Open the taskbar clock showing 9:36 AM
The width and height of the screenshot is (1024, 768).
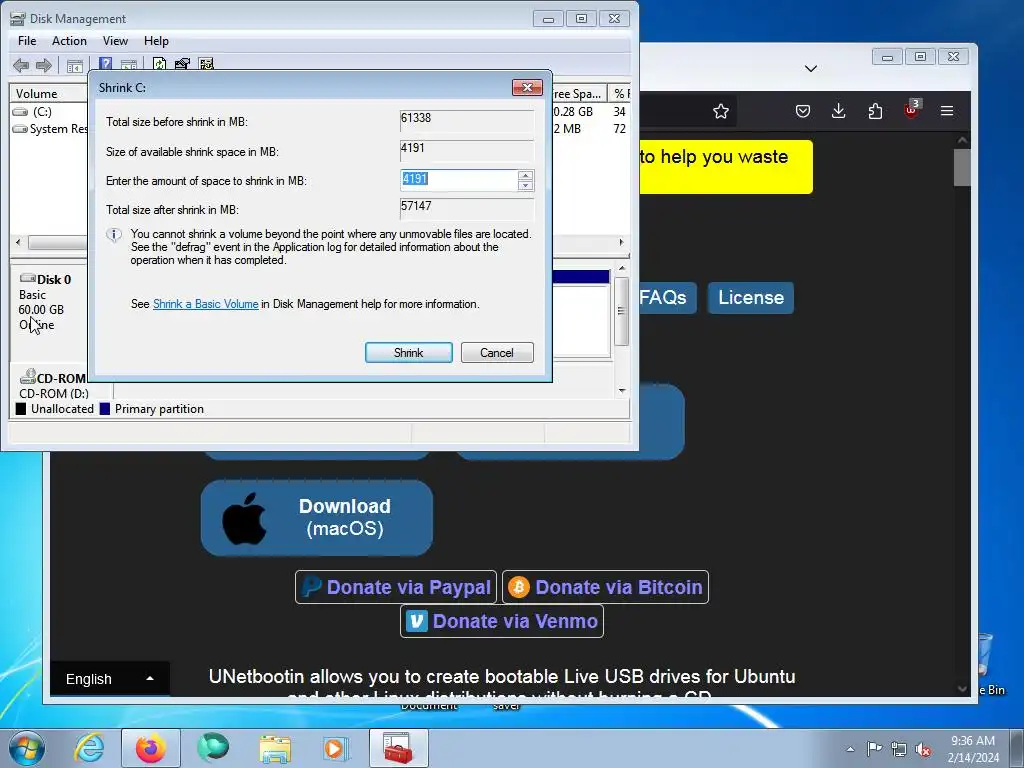(x=973, y=749)
